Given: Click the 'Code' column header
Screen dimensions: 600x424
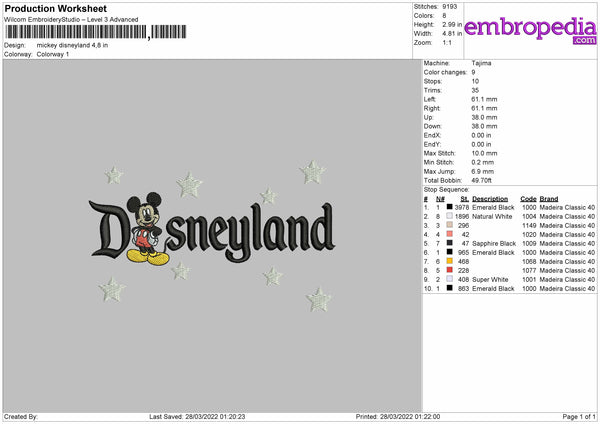Looking at the screenshot, I should (528, 199).
